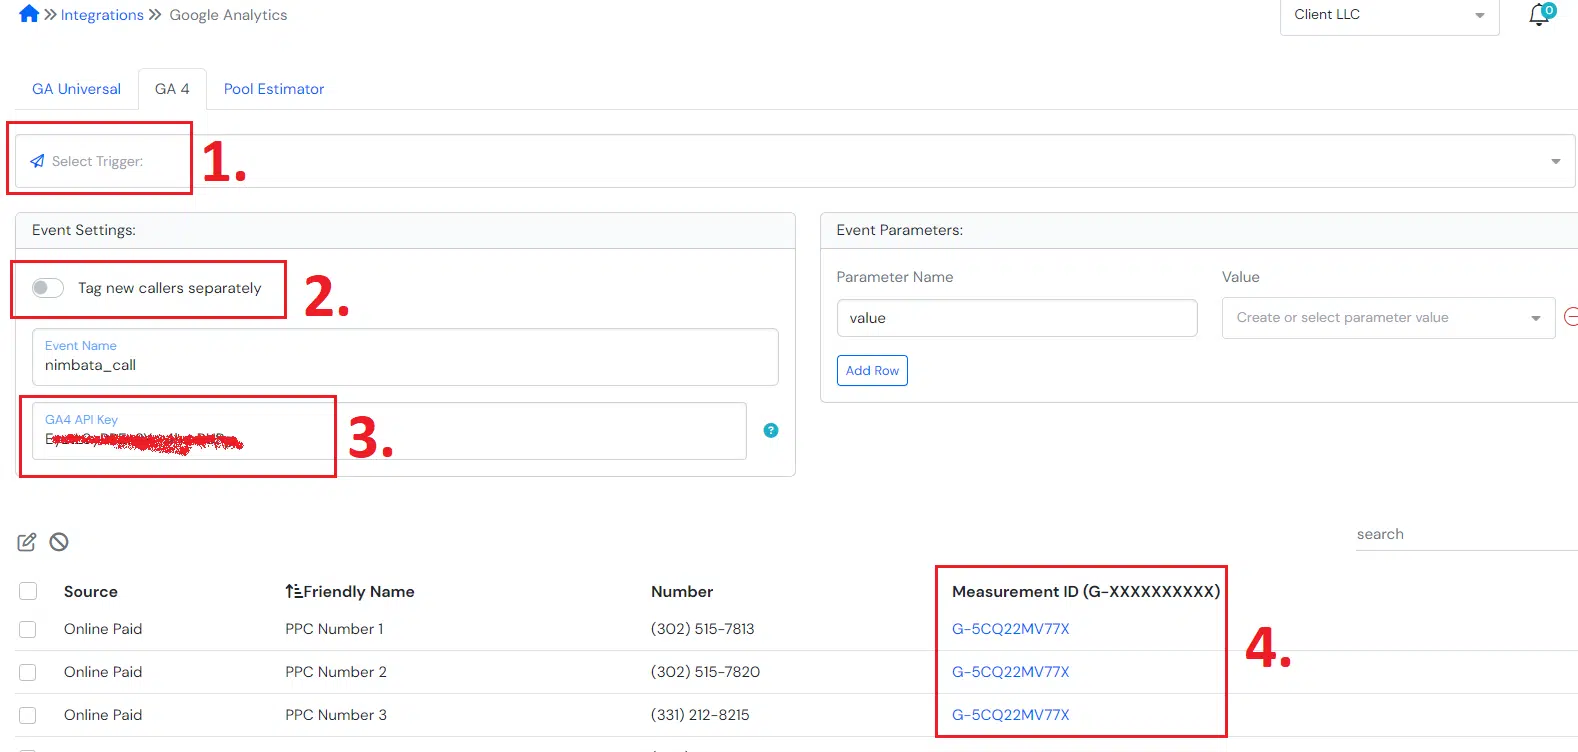Click the Event Name input field
1578x752 pixels.
click(405, 357)
